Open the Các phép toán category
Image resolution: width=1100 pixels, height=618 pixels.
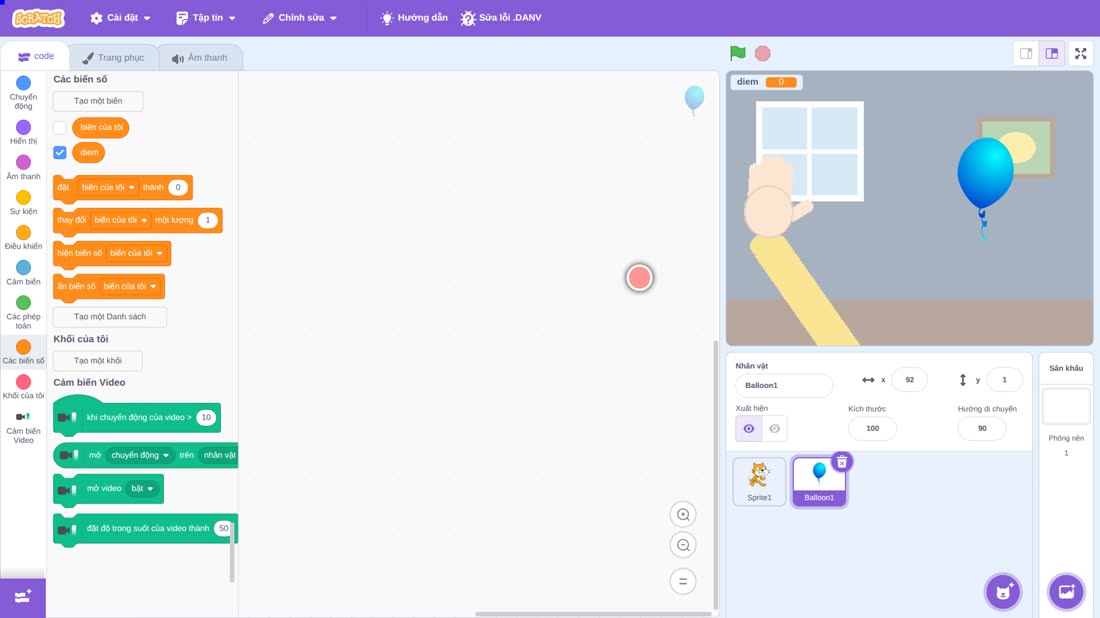tap(23, 312)
